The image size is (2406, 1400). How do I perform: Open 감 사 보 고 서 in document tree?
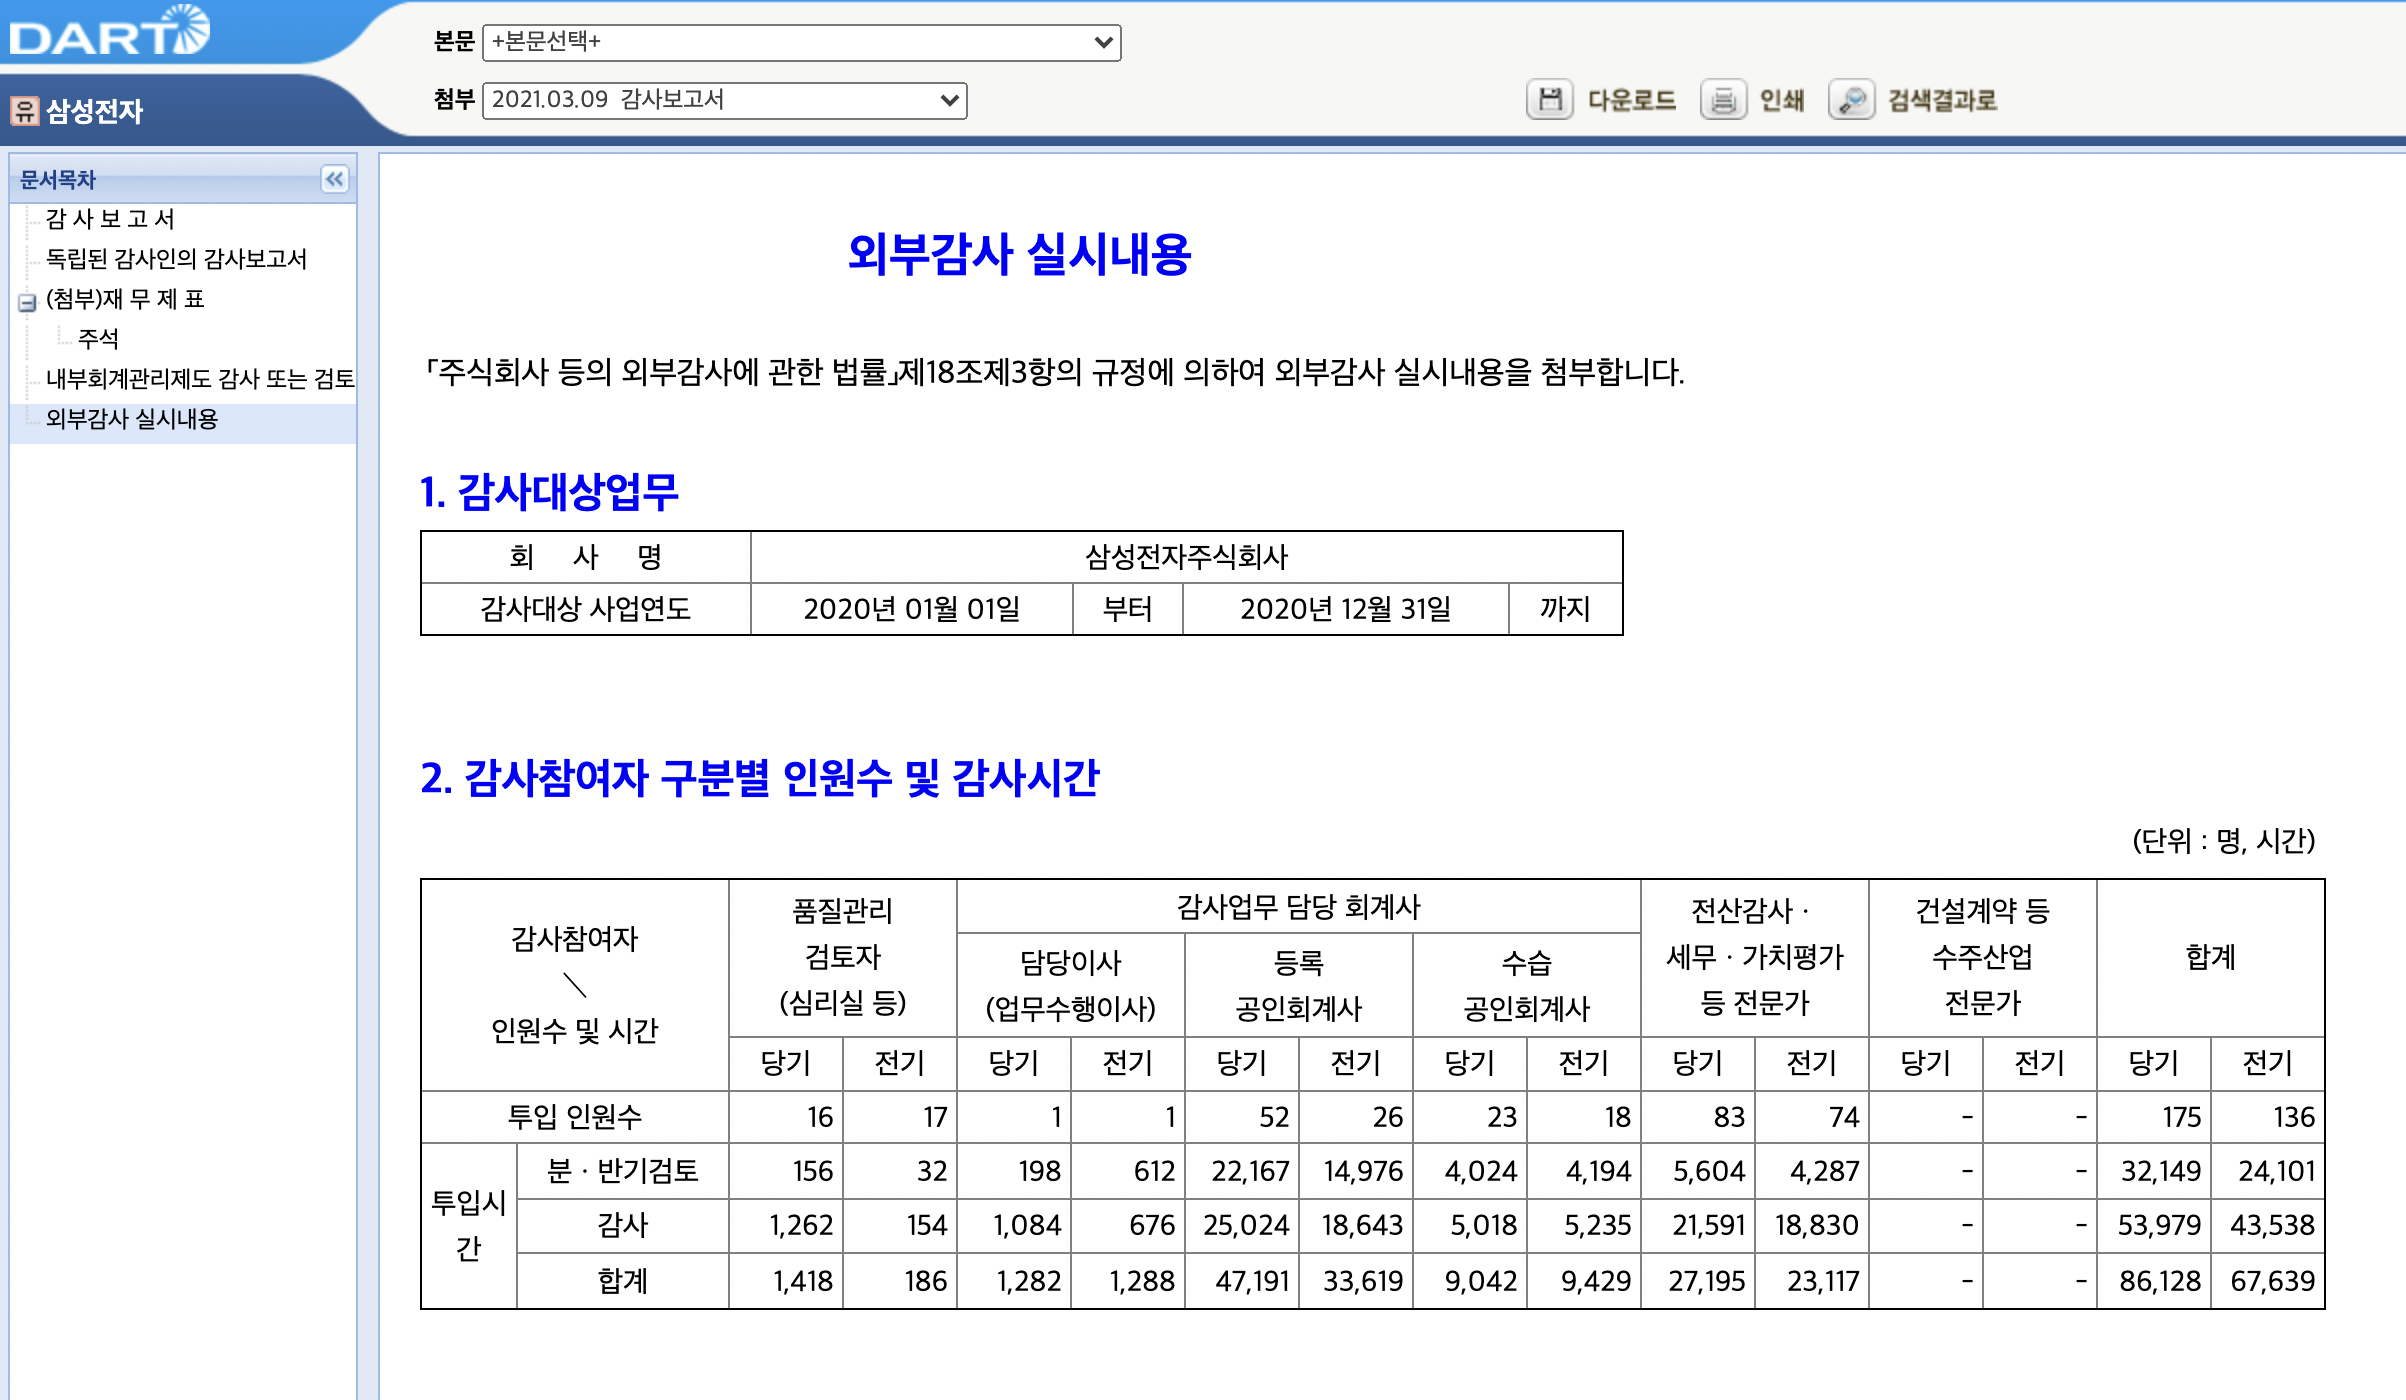pyautogui.click(x=110, y=219)
